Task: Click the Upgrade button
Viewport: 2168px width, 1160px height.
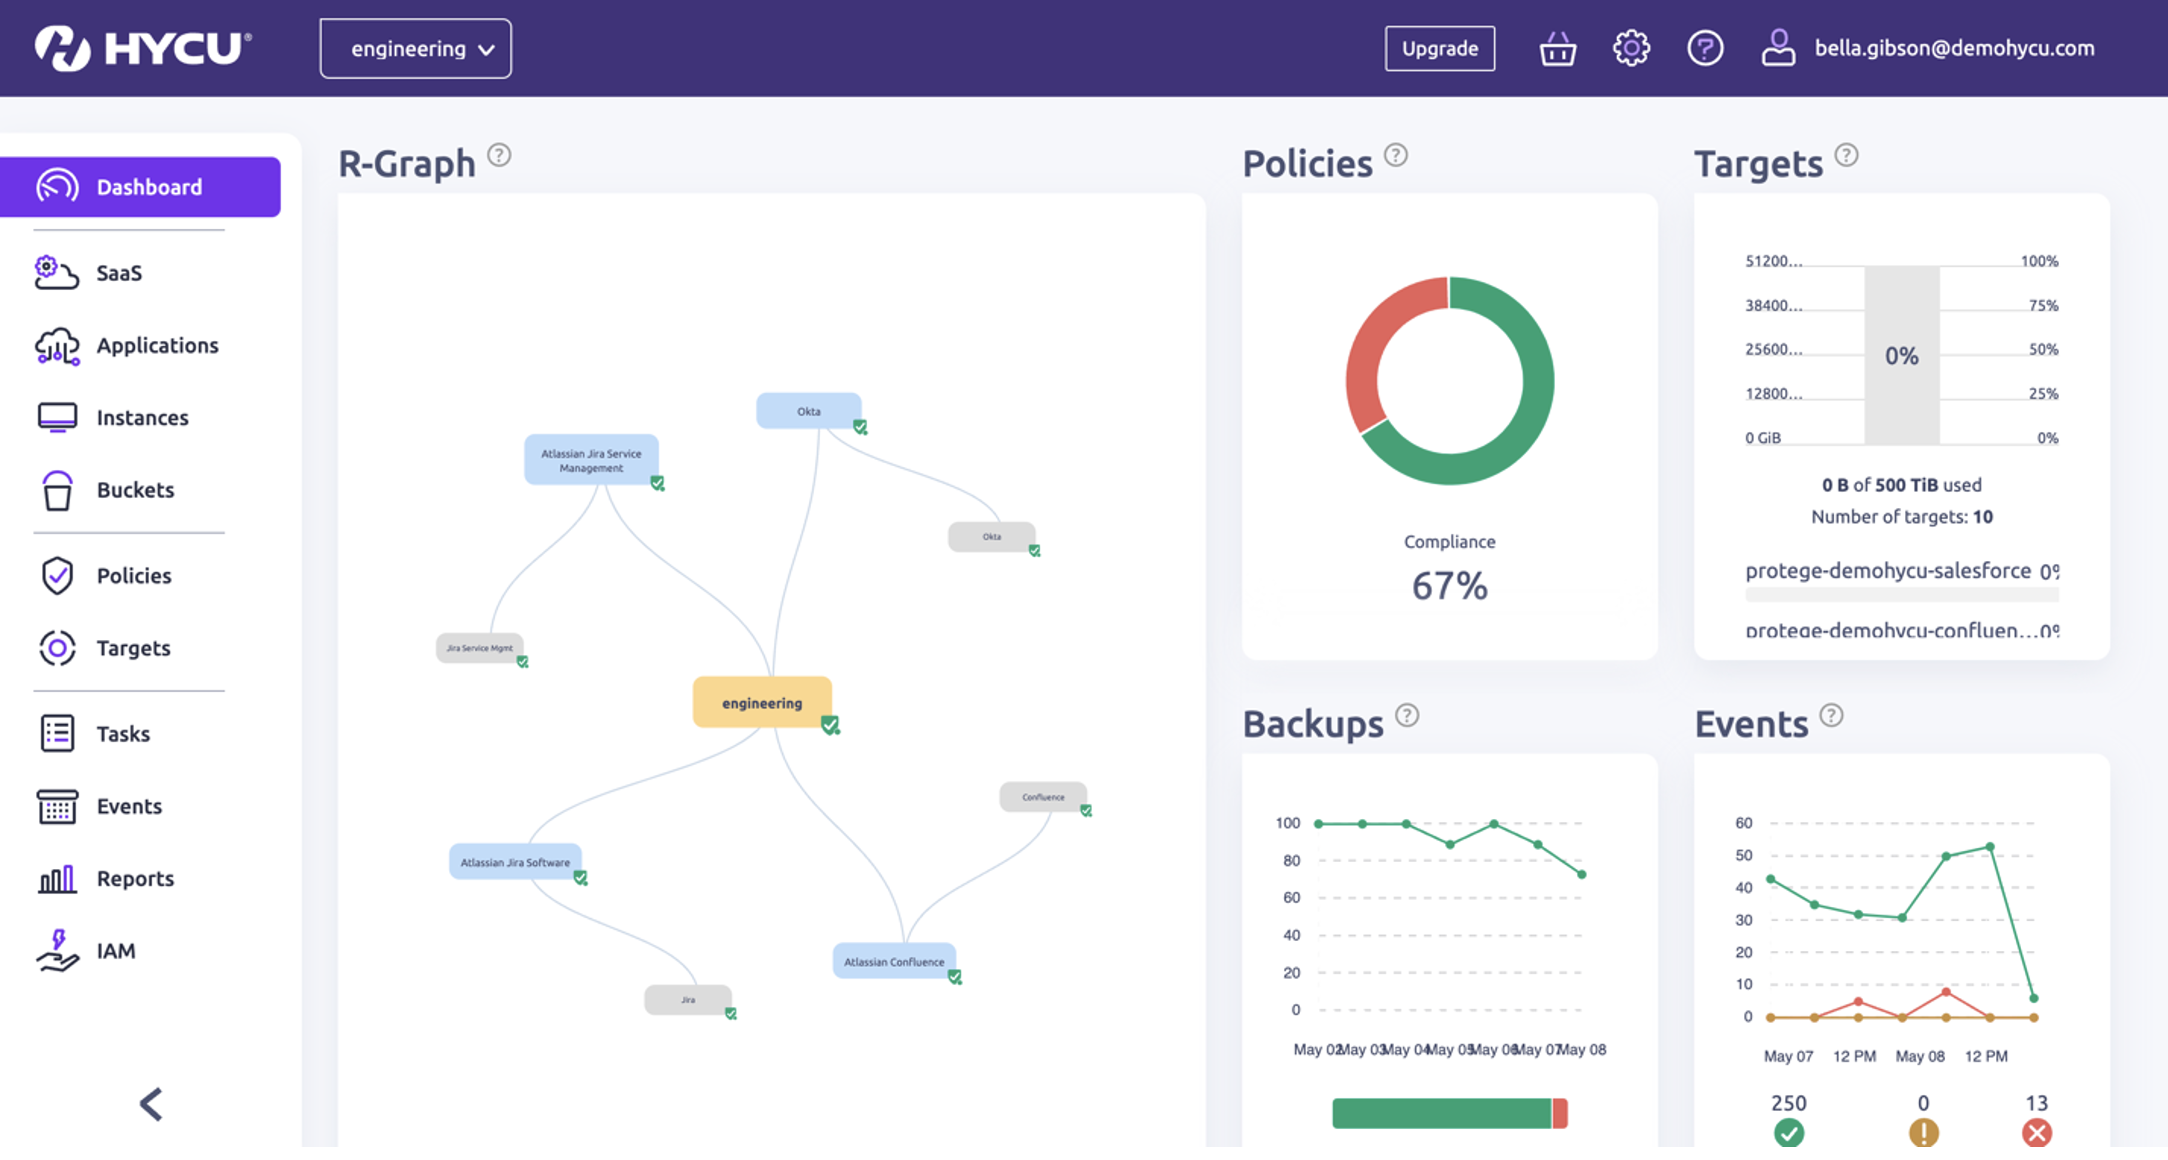Action: [x=1440, y=48]
